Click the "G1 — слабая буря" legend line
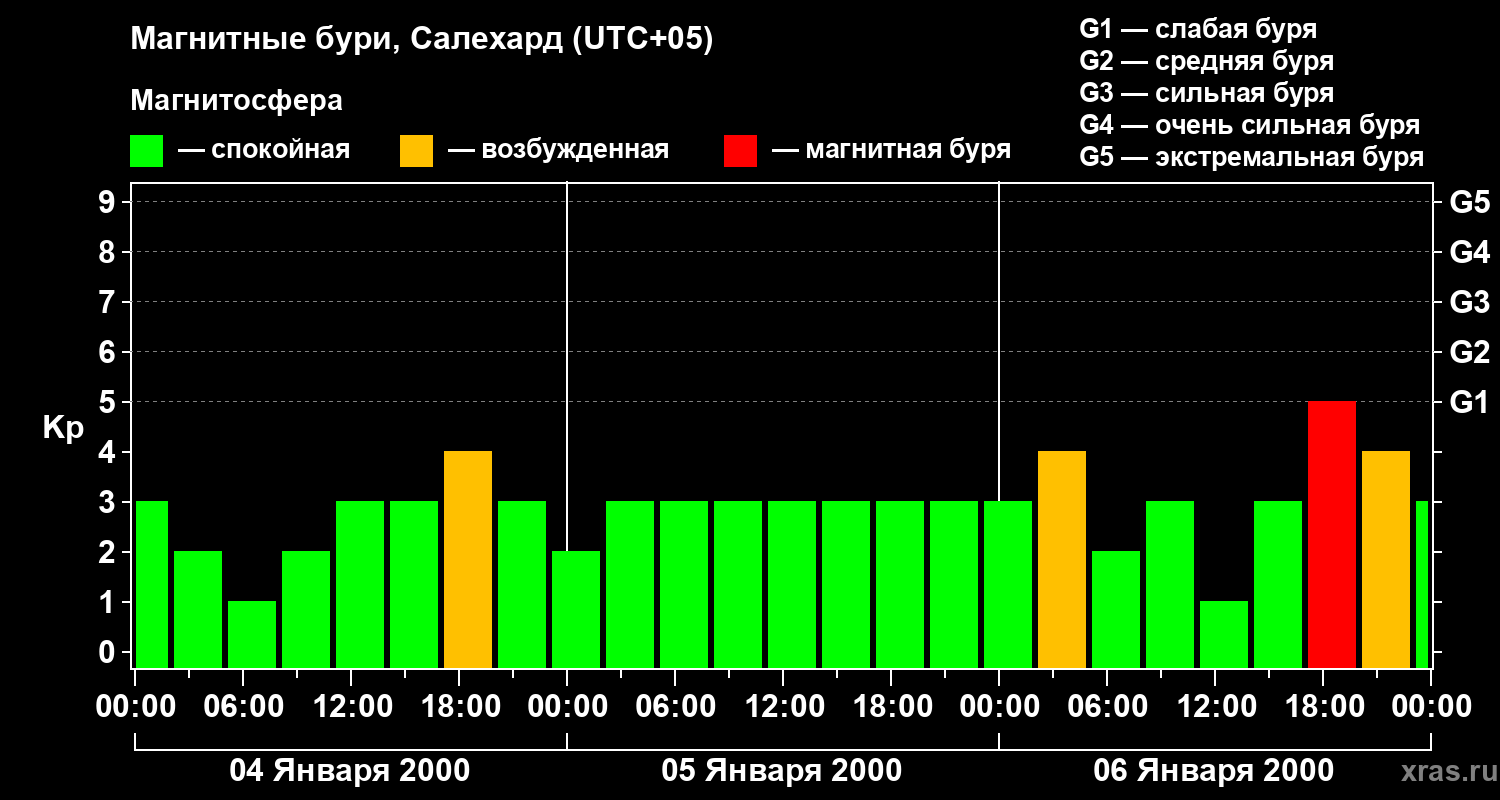 1198,29
